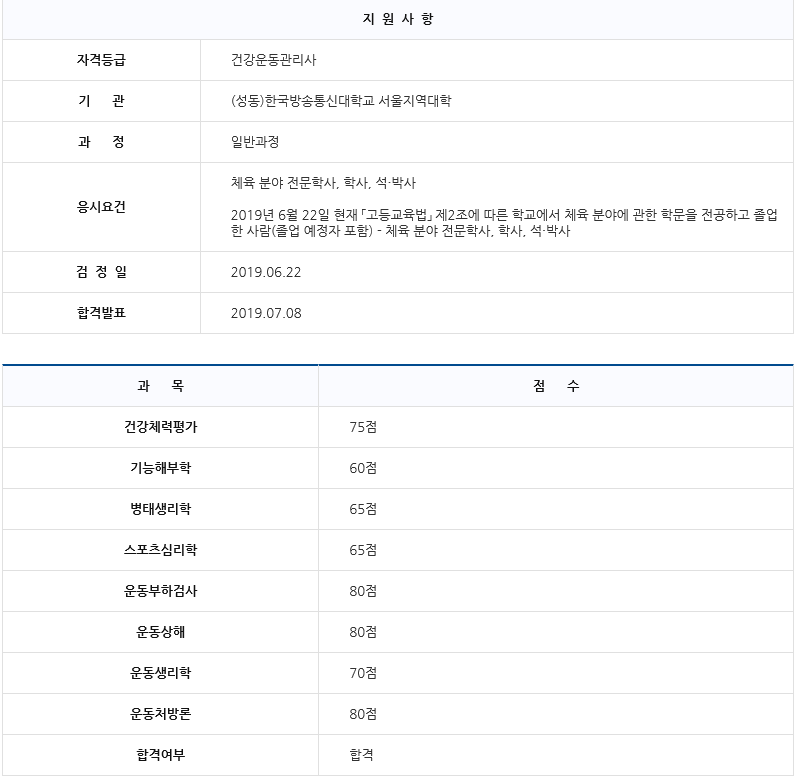The width and height of the screenshot is (795, 776).
Task: Click the 병태생리학 score 65점
Action: coord(363,509)
